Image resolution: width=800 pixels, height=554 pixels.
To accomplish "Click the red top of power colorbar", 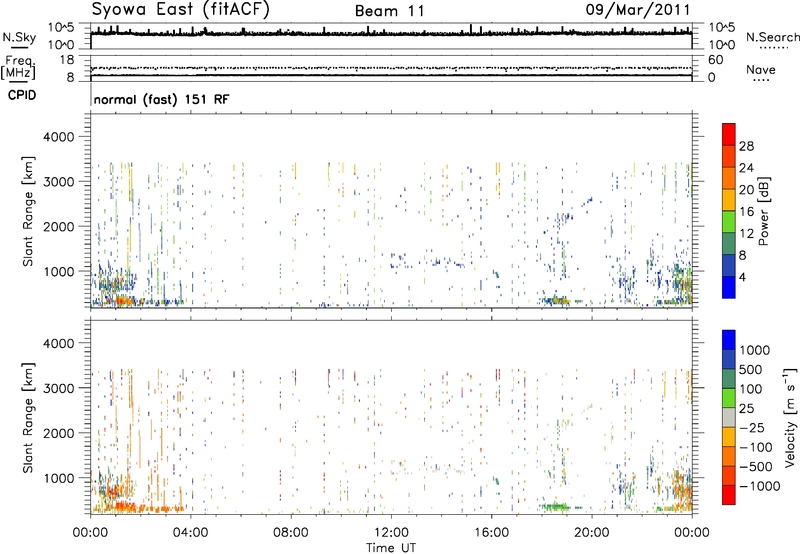I will pos(729,134).
